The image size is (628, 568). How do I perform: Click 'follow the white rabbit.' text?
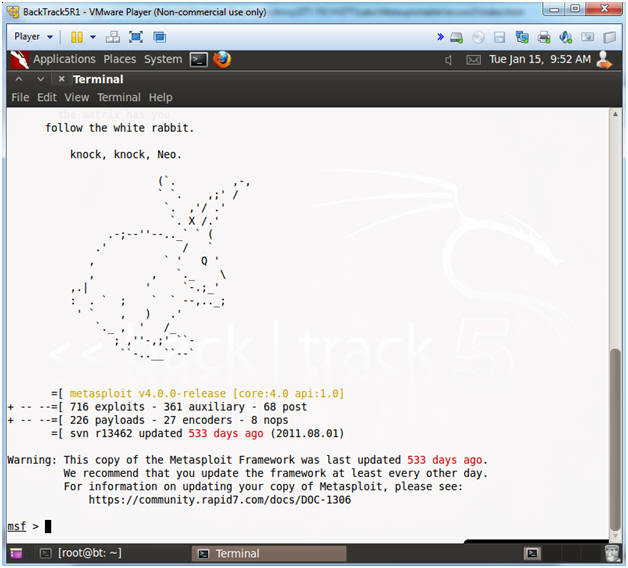coord(120,128)
